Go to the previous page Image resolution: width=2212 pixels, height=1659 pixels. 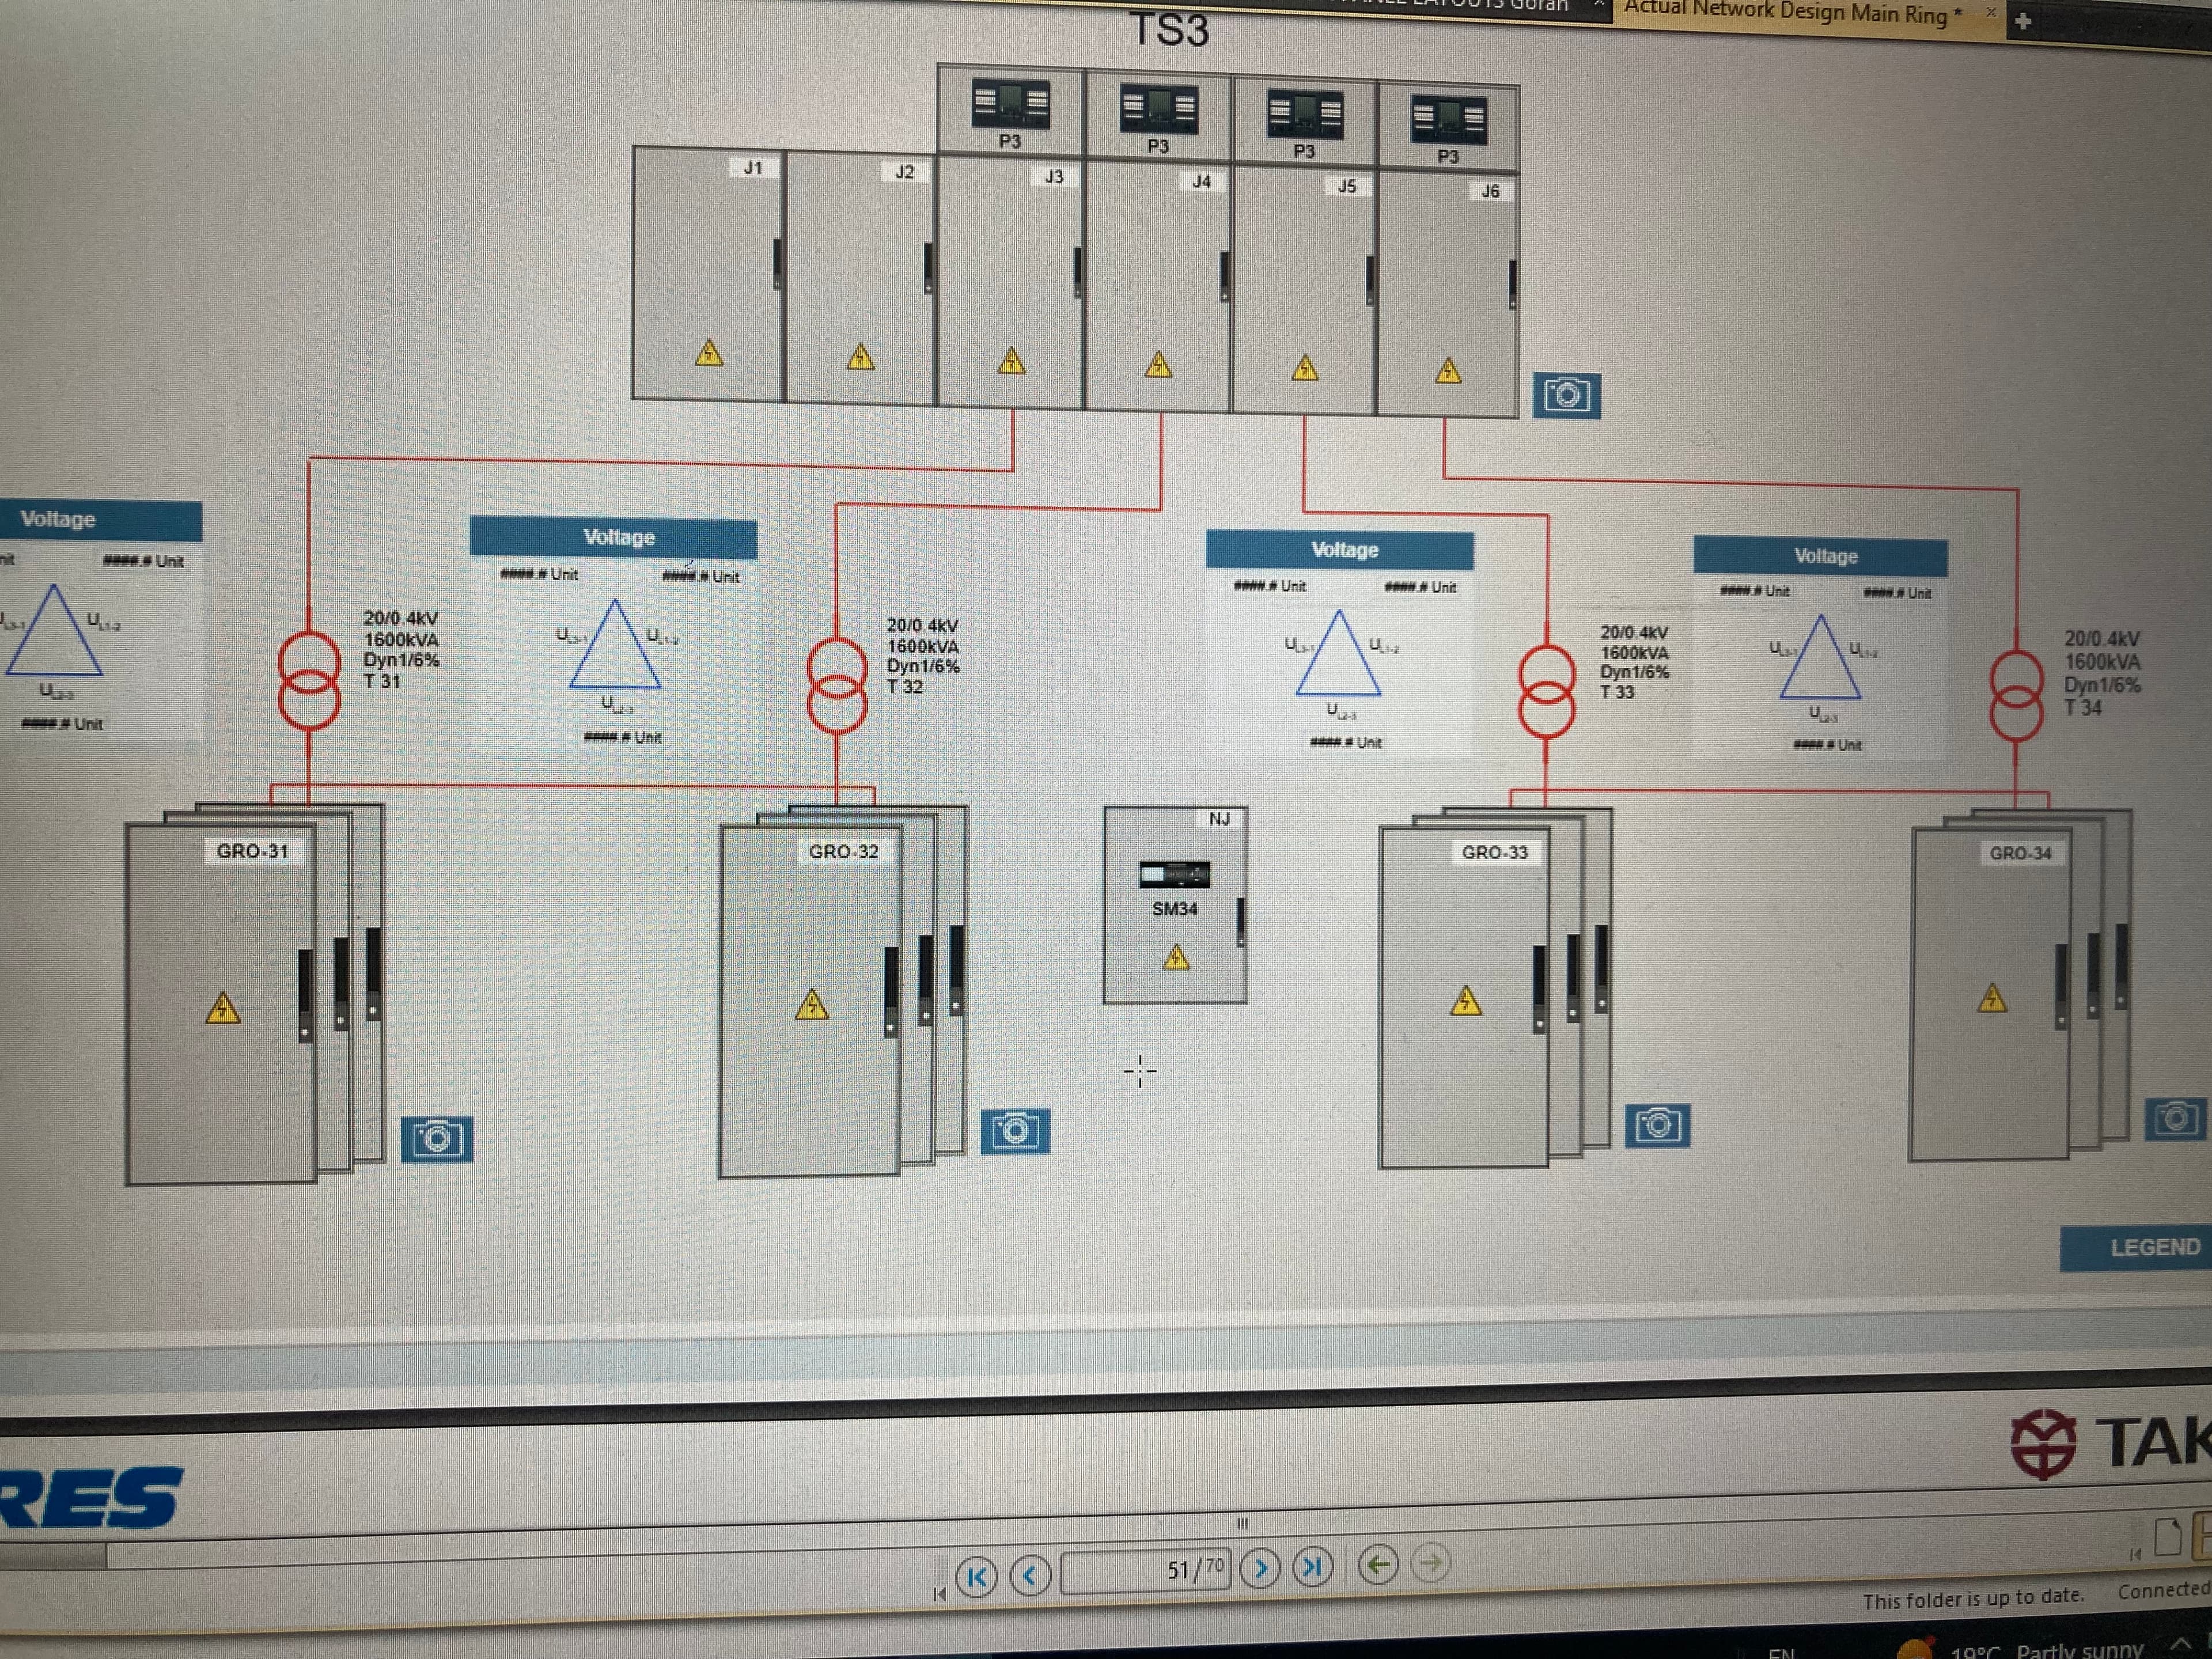click(1030, 1575)
